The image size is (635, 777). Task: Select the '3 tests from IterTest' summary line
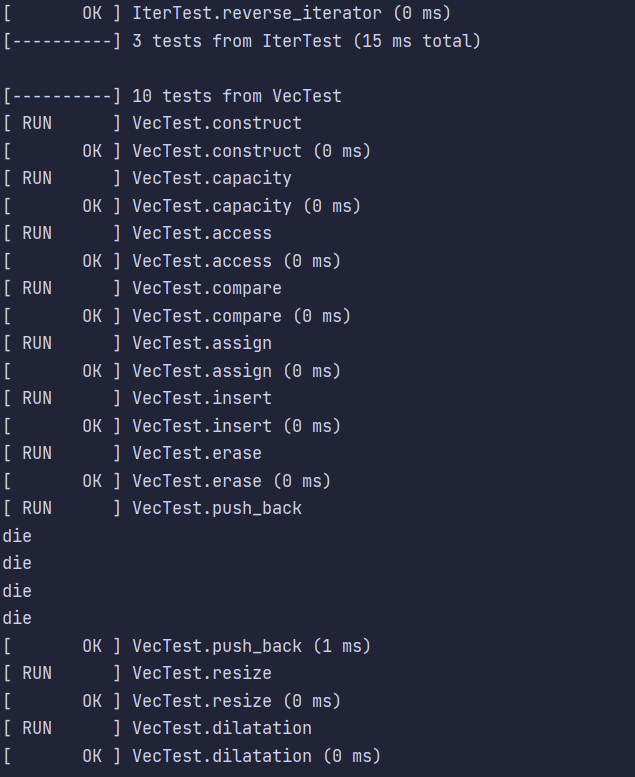click(x=242, y=41)
